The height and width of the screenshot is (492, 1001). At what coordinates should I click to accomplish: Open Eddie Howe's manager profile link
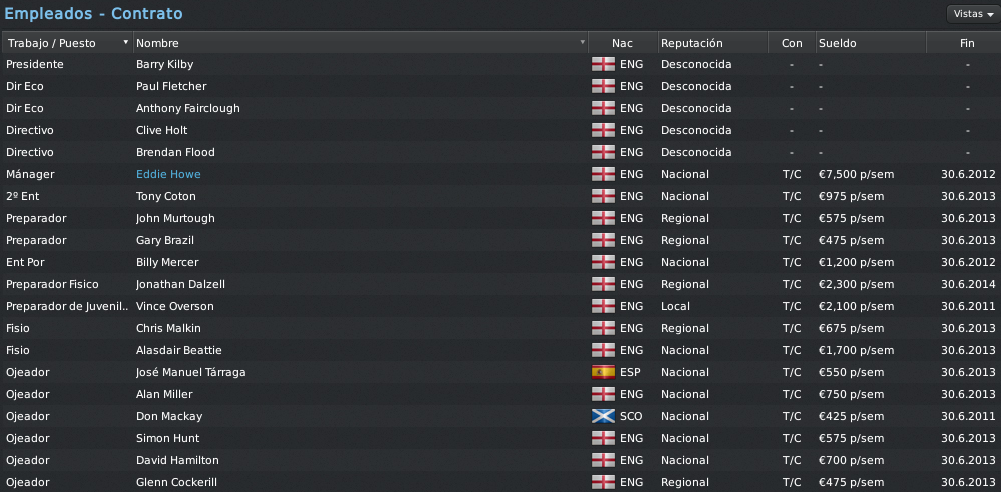[168, 174]
